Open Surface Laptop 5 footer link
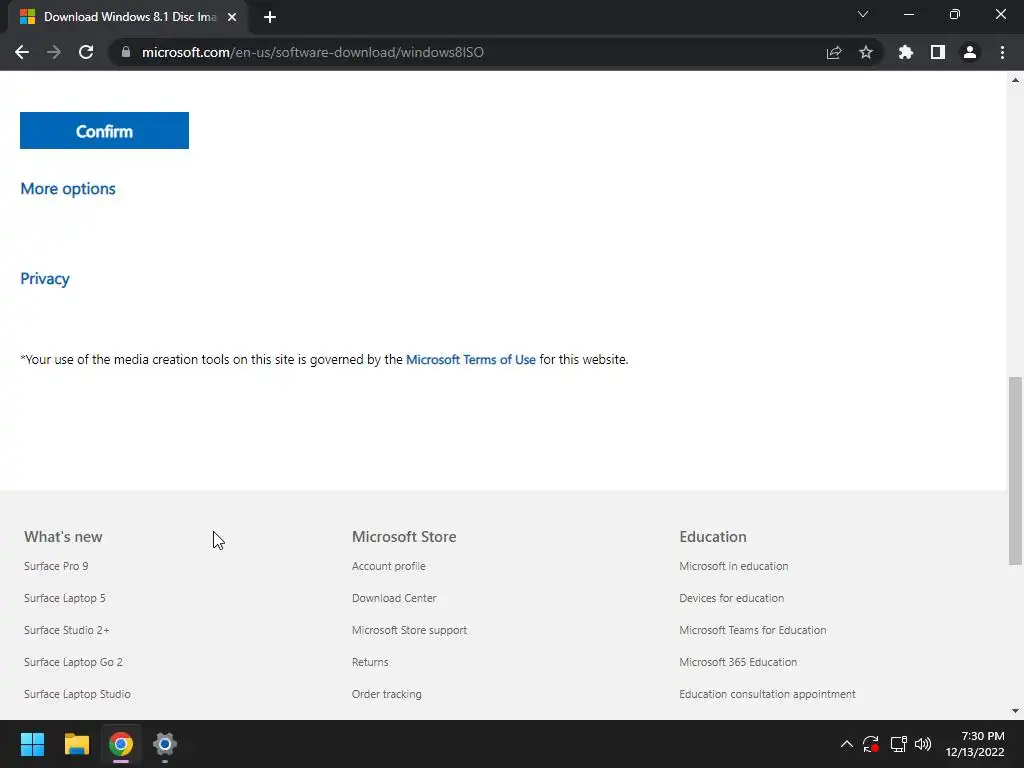 (65, 598)
